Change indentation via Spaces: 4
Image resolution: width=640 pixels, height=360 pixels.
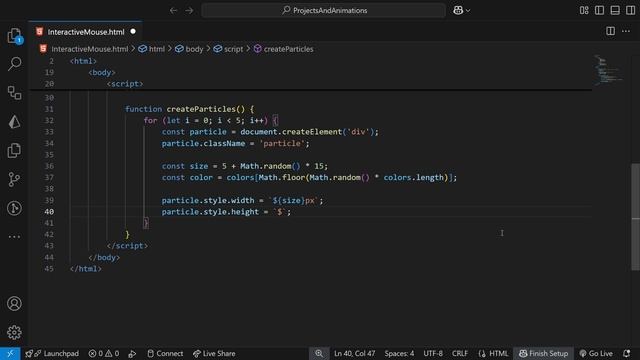(399, 353)
